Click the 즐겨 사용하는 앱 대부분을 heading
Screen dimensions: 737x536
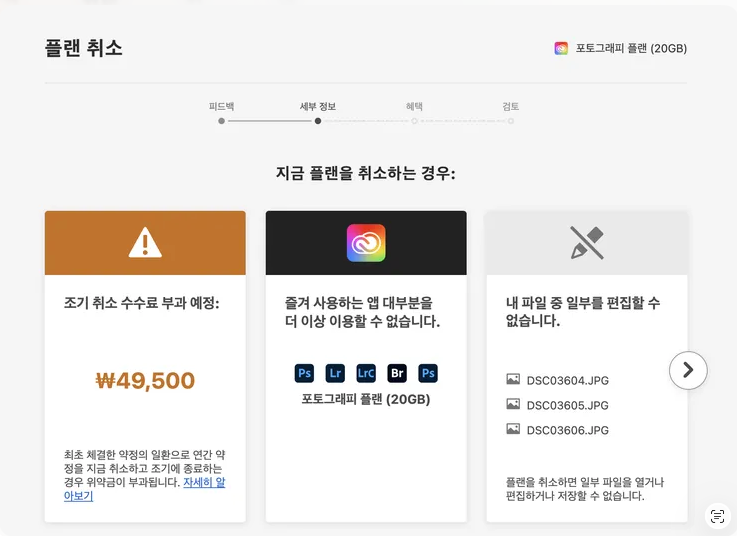pyautogui.click(x=362, y=312)
